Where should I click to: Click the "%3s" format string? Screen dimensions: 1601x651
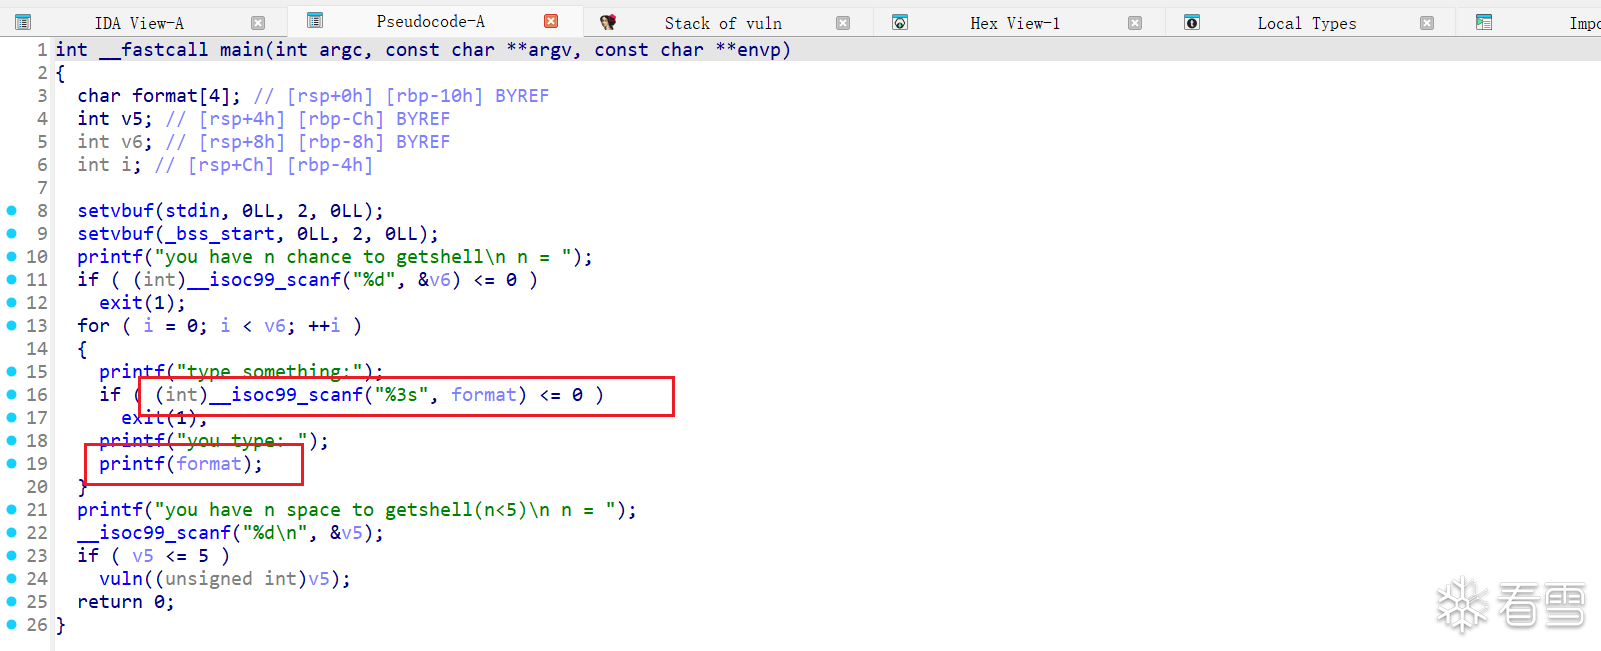coord(402,395)
